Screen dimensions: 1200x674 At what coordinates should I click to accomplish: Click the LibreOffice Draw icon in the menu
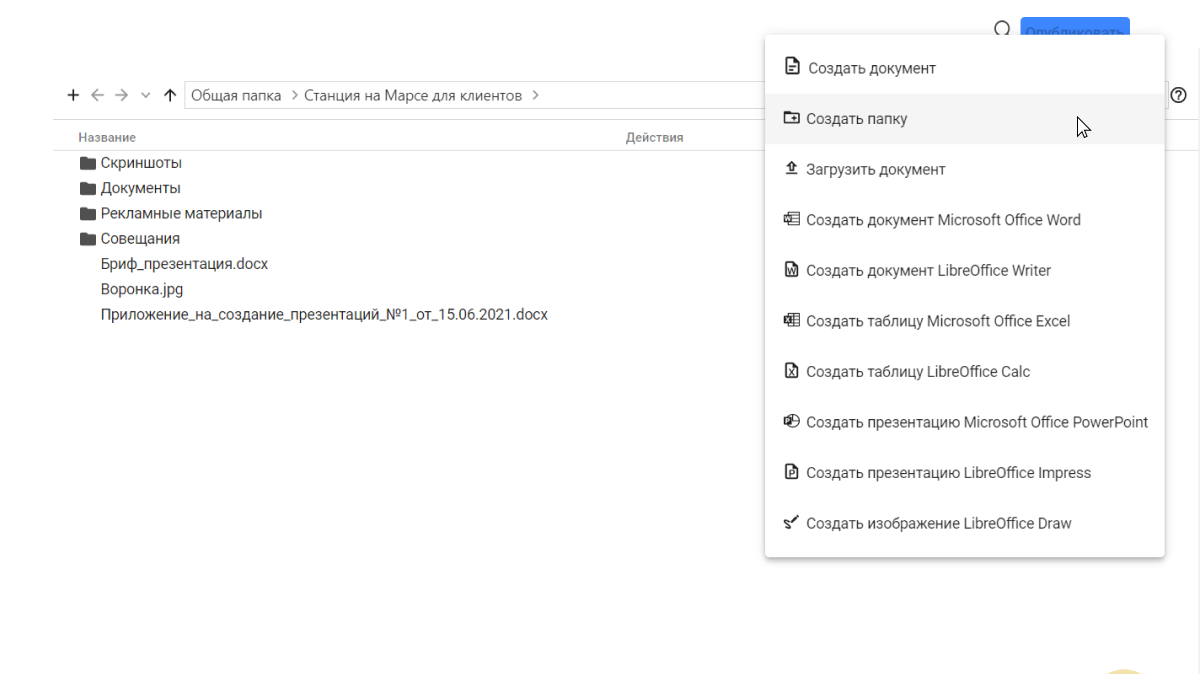coord(791,522)
